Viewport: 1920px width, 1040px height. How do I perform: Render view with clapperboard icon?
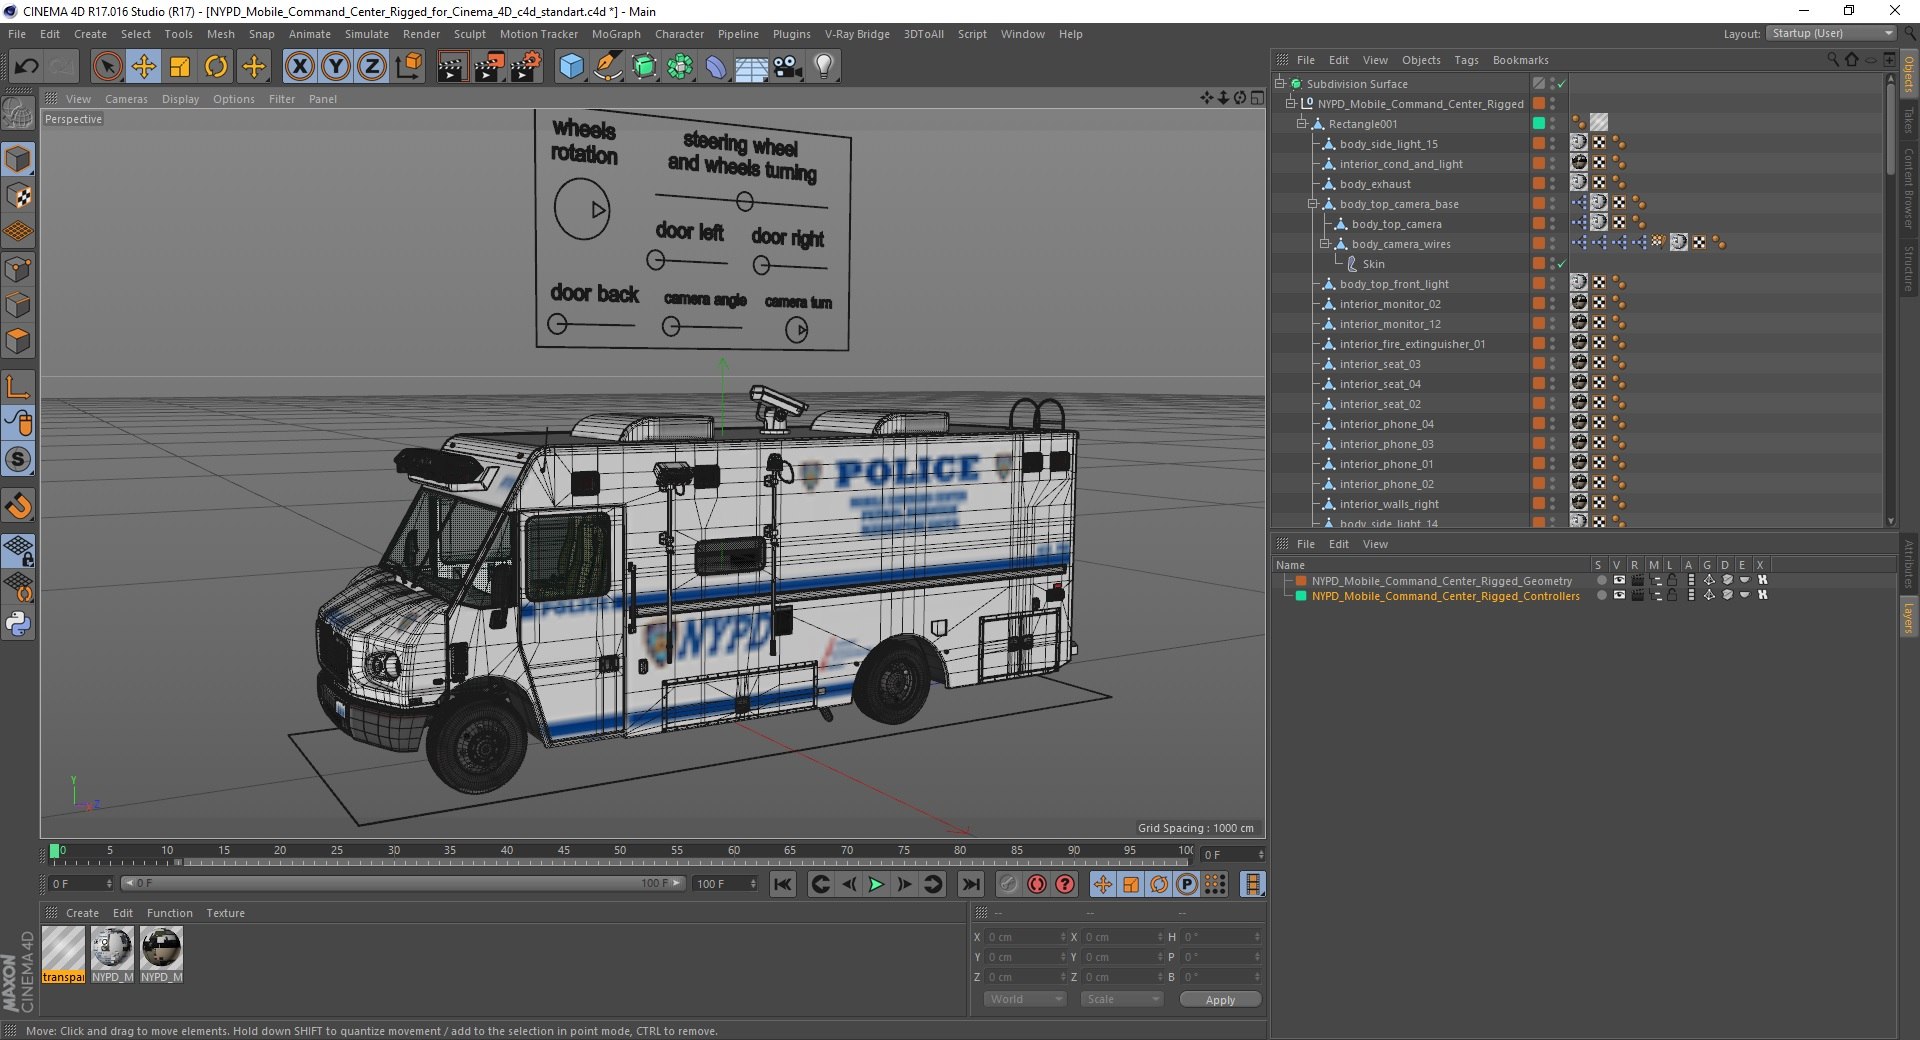click(452, 67)
